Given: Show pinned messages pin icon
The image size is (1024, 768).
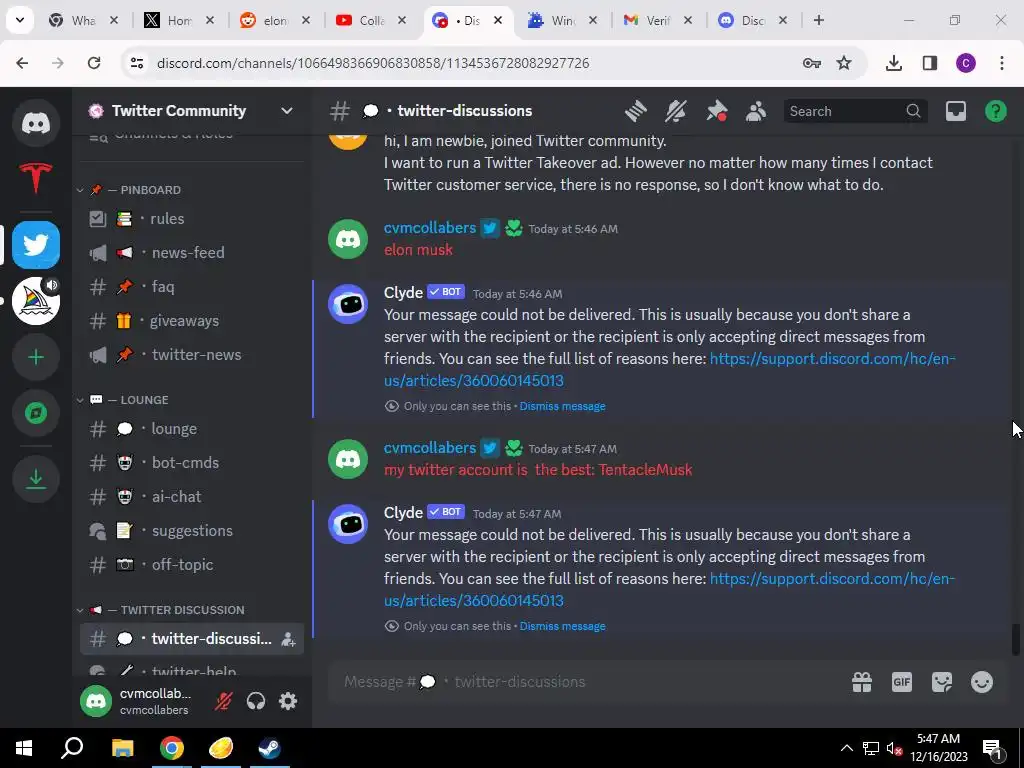Looking at the screenshot, I should click(716, 111).
